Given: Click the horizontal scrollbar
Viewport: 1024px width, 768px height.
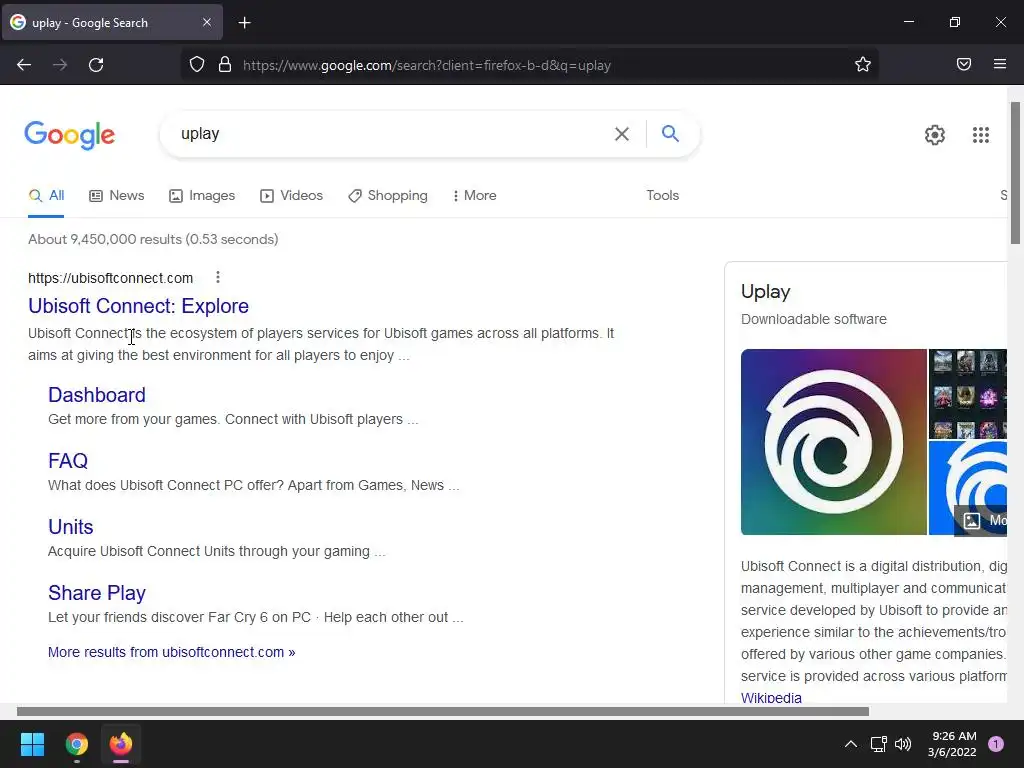Looking at the screenshot, I should [443, 711].
